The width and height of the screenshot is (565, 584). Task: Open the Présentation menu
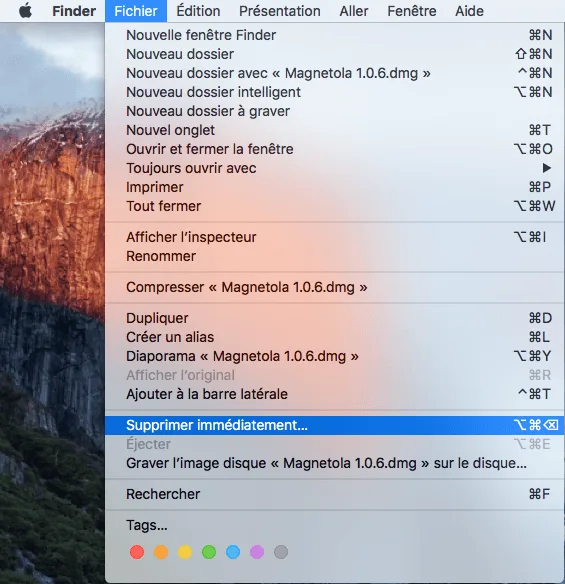tap(280, 11)
